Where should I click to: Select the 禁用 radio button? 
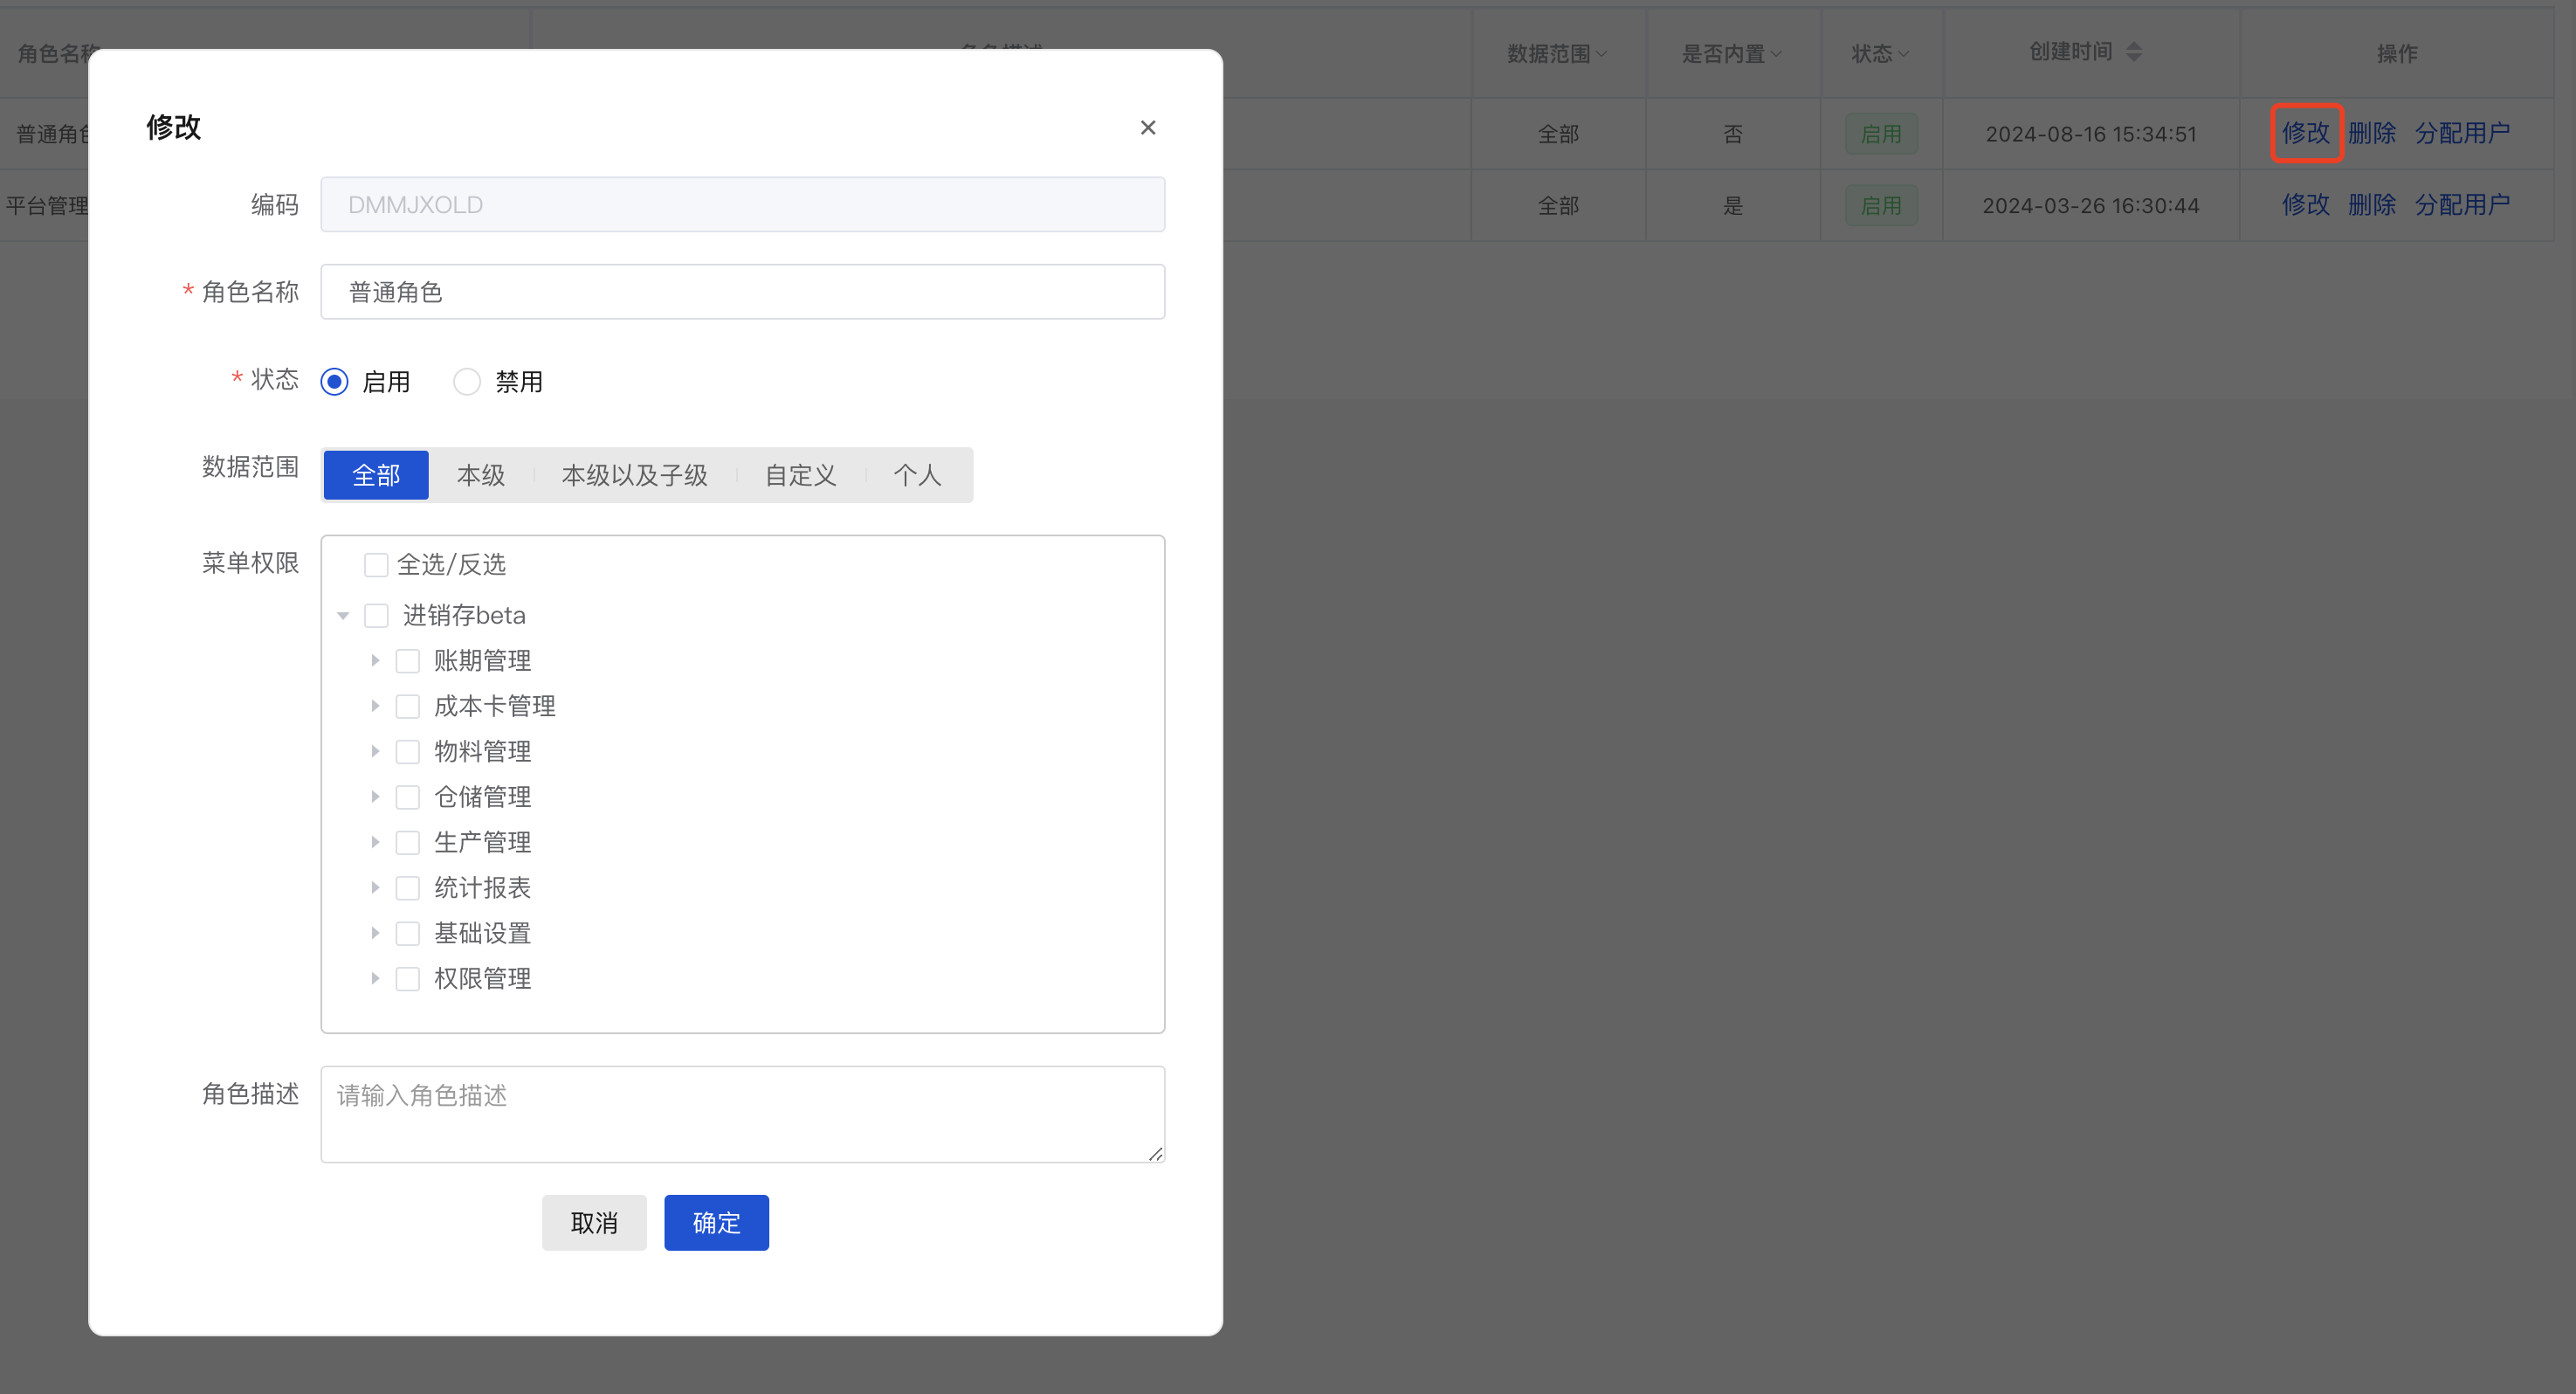click(467, 382)
